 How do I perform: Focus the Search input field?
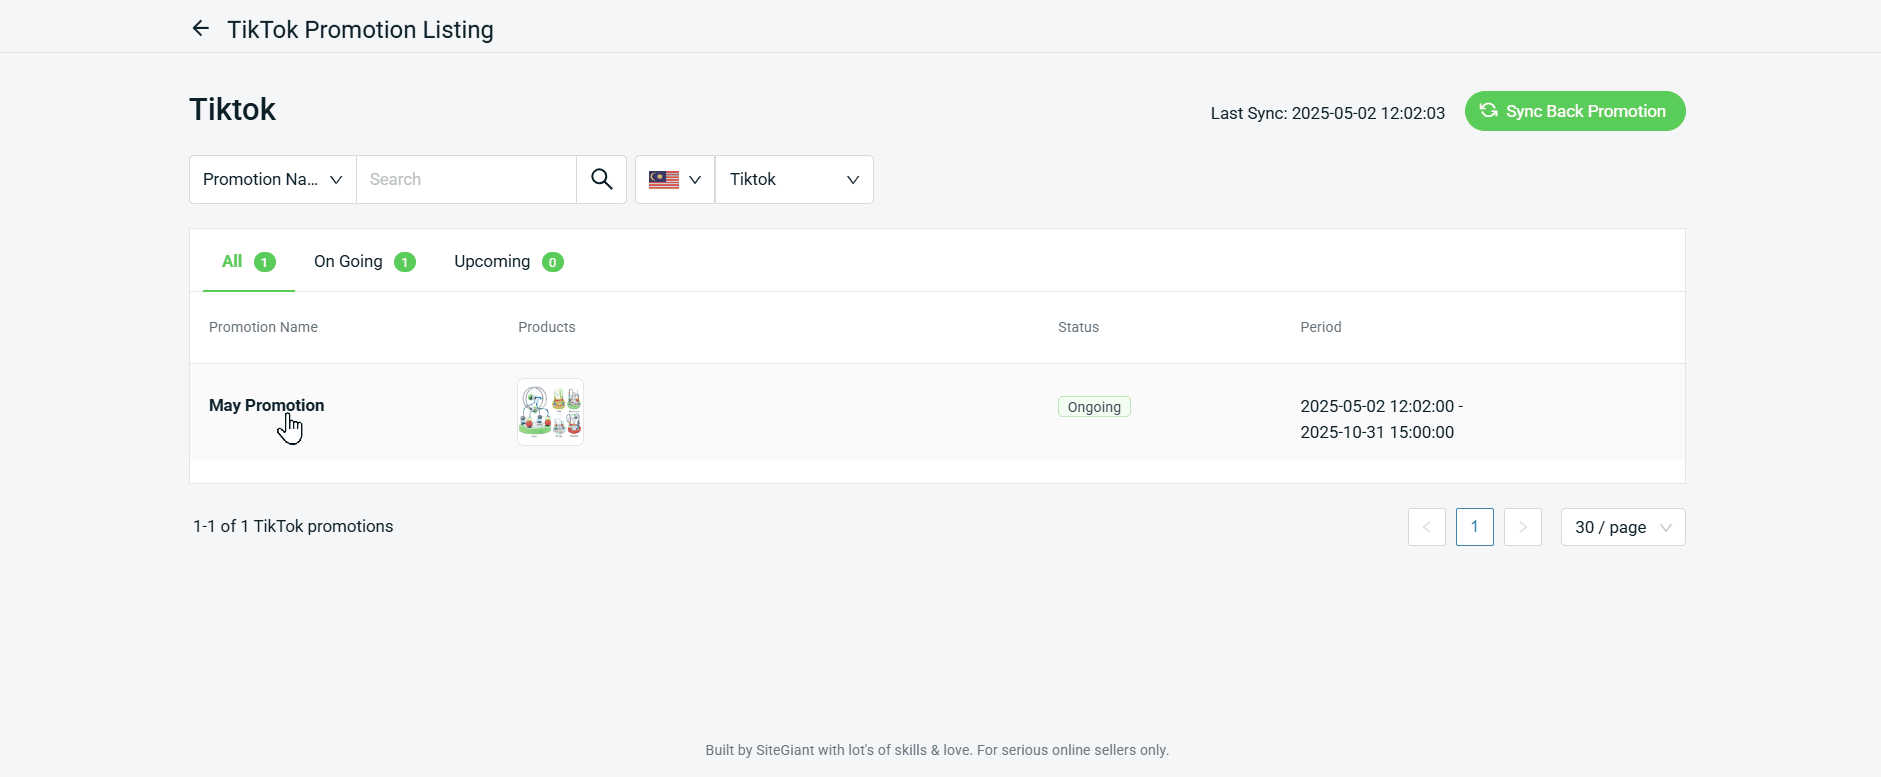(x=466, y=179)
